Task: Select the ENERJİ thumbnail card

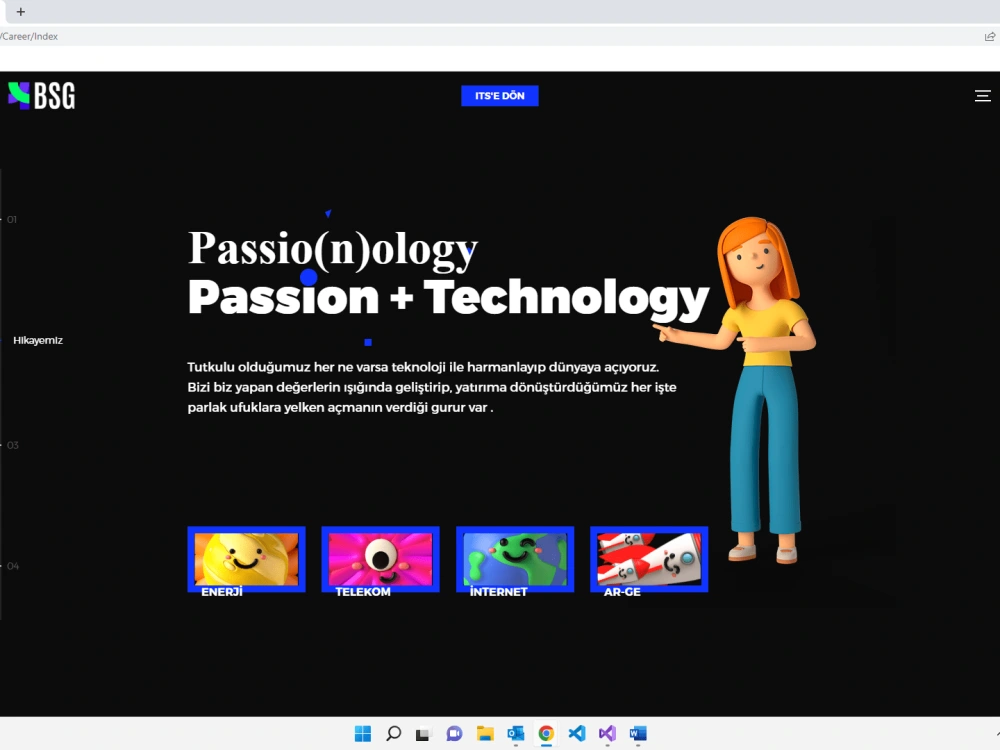Action: 246,559
